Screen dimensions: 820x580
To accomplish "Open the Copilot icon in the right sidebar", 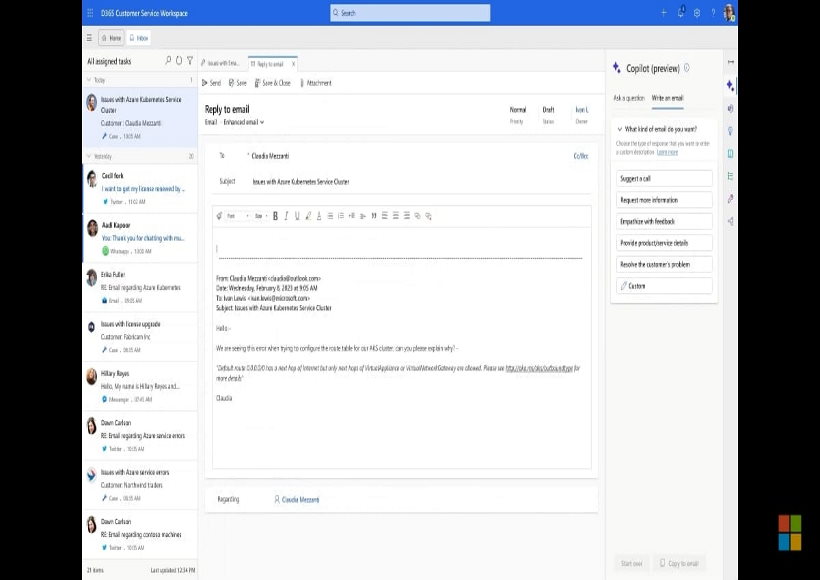I will pyautogui.click(x=731, y=86).
